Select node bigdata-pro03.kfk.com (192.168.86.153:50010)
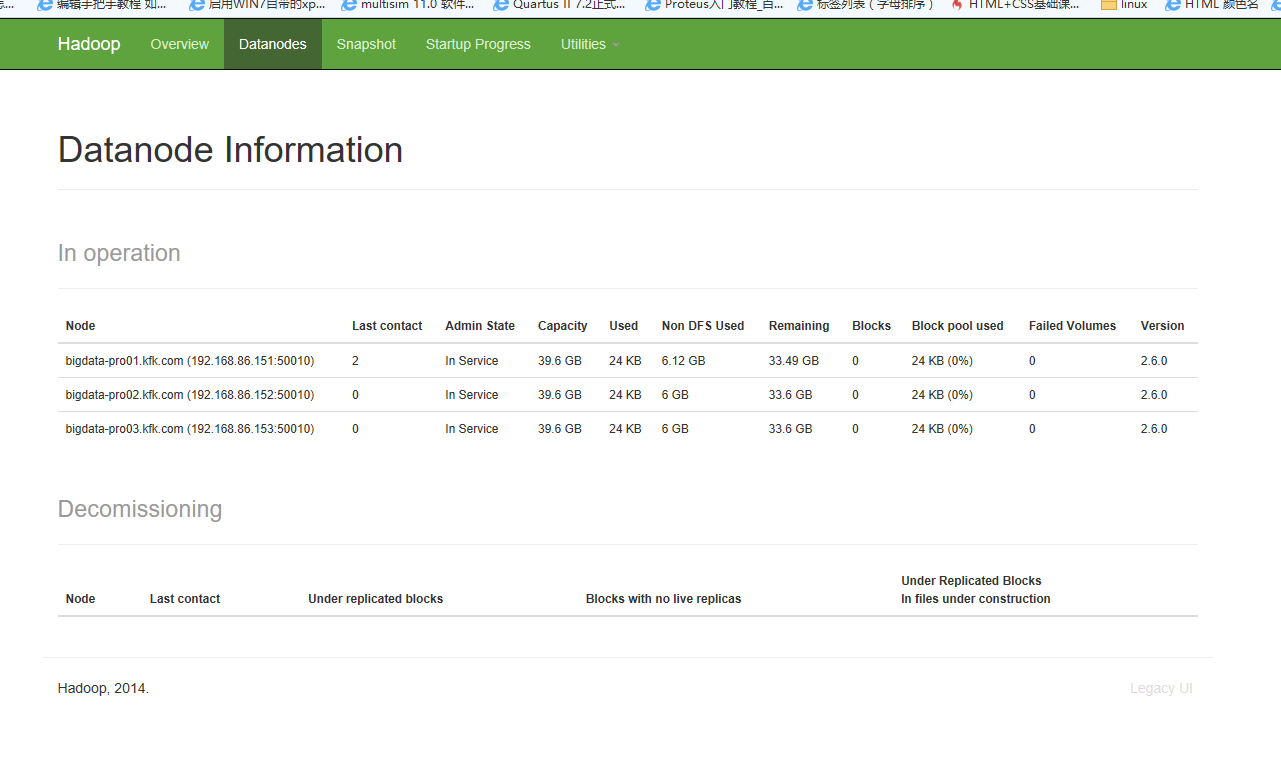1281x771 pixels. pyautogui.click(x=190, y=429)
